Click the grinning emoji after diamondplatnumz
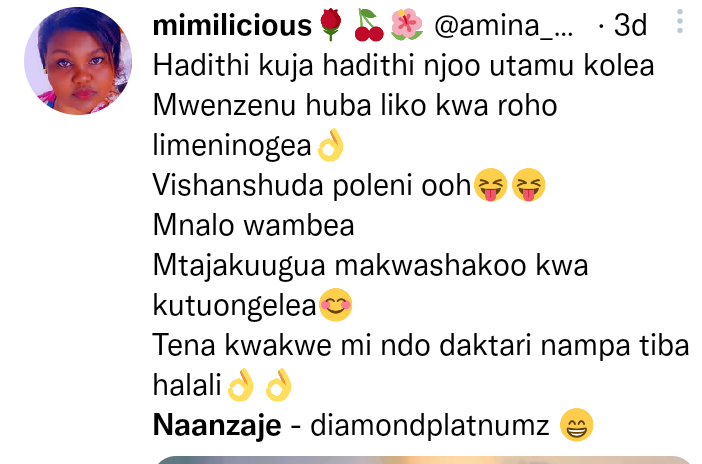 click(x=577, y=425)
